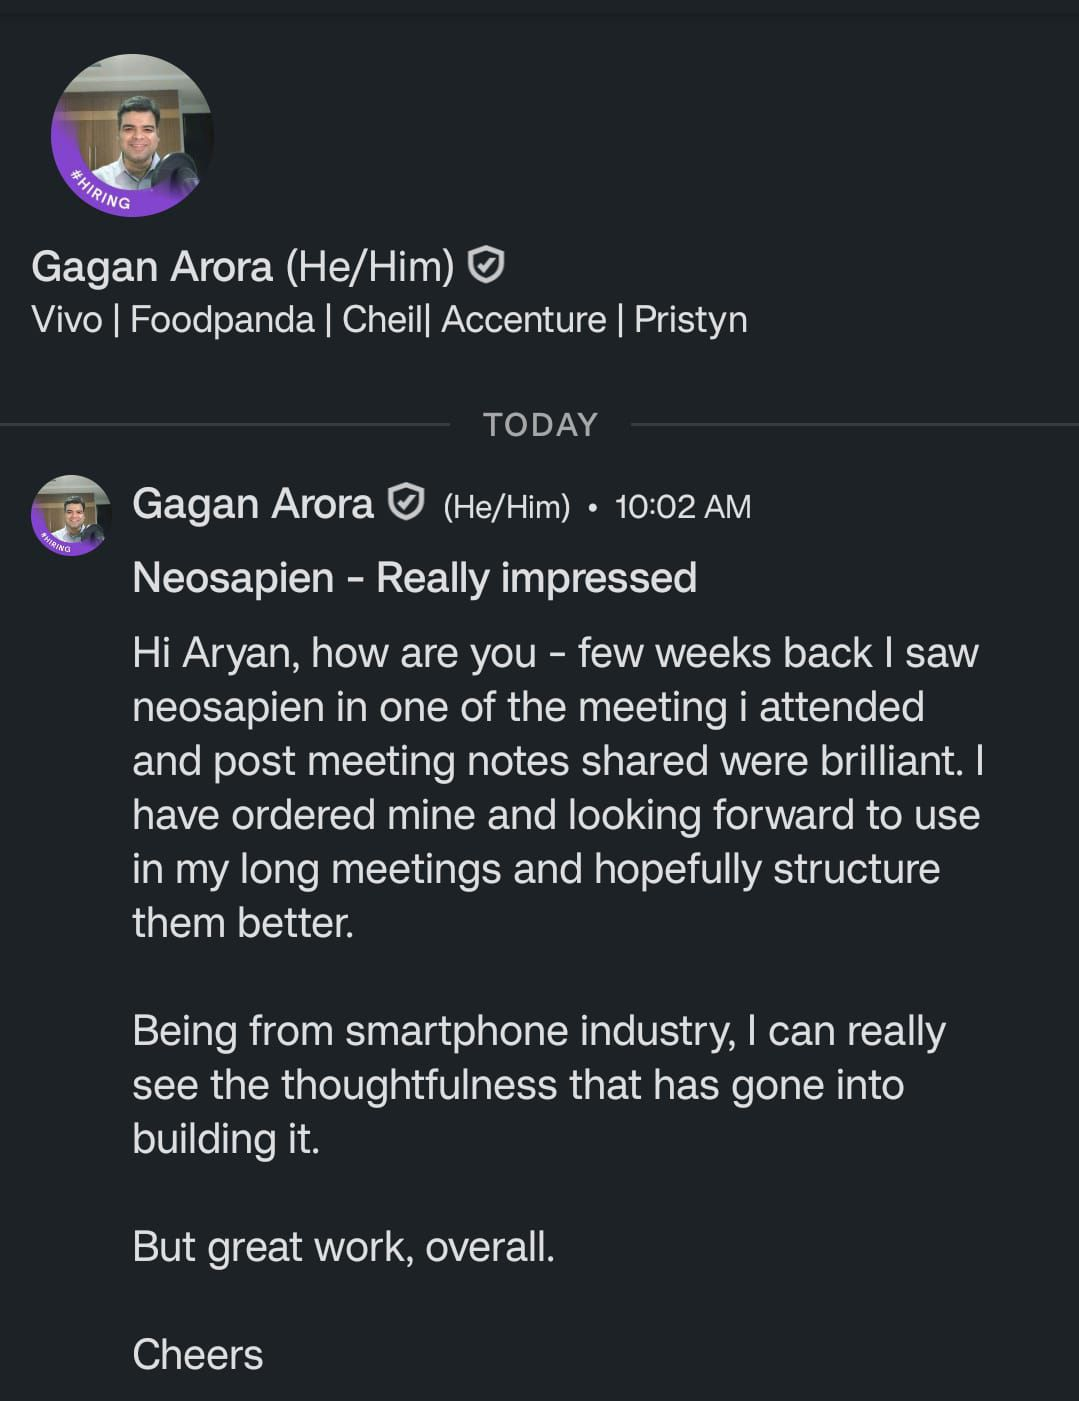The image size is (1079, 1401).
Task: Select the subject Neosapien - Really impressed
Action: (x=414, y=578)
